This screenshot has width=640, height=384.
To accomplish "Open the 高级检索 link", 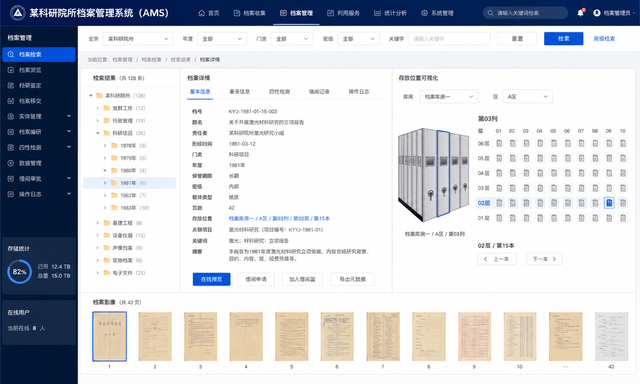I will click(x=604, y=38).
